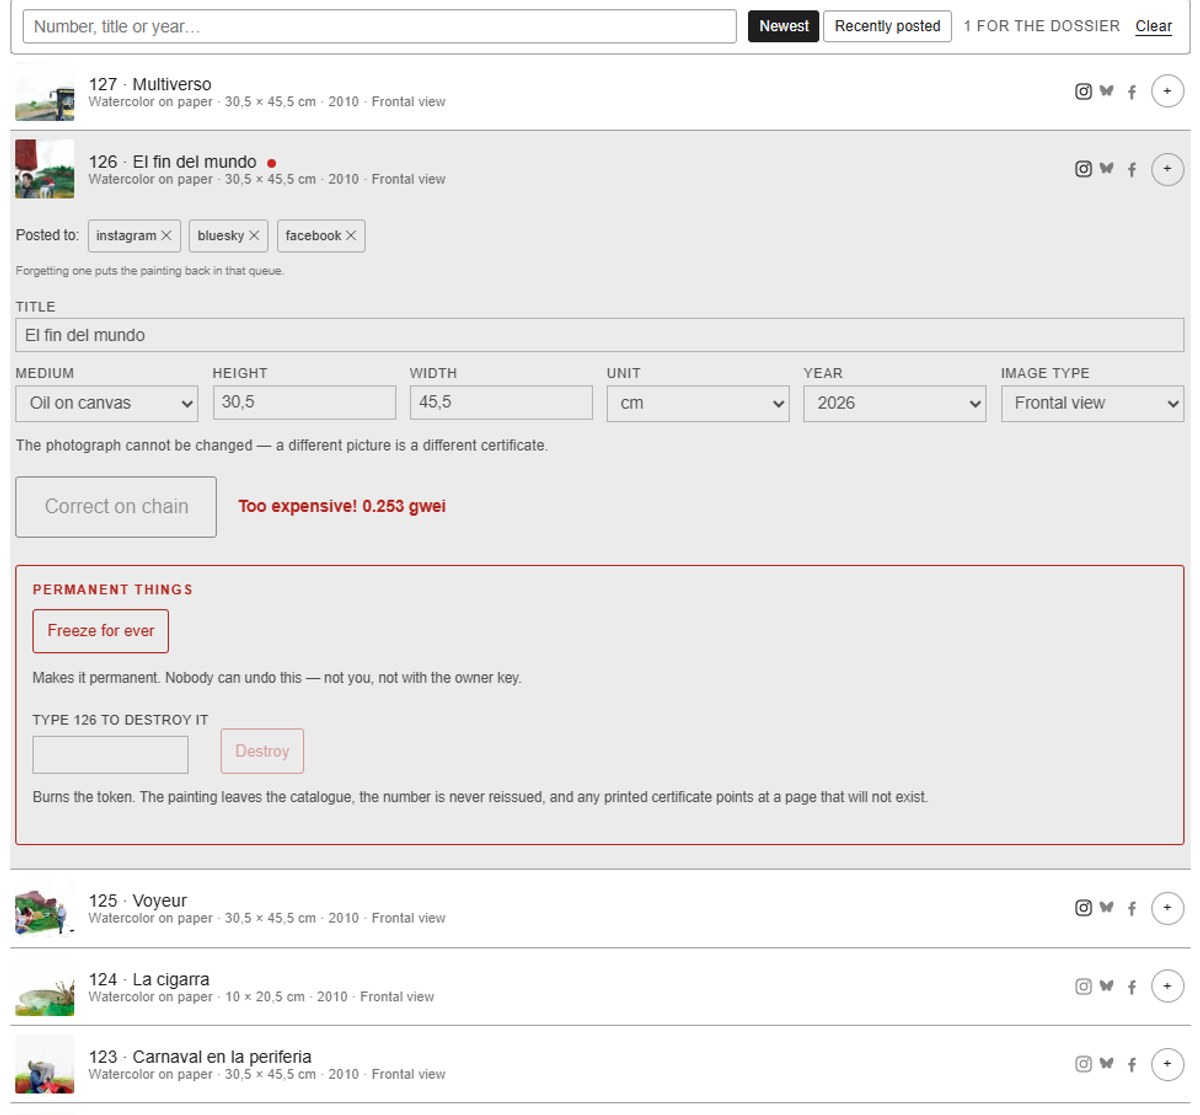
Task: Open row titled 127 · Multiverso
Action: [x=600, y=92]
